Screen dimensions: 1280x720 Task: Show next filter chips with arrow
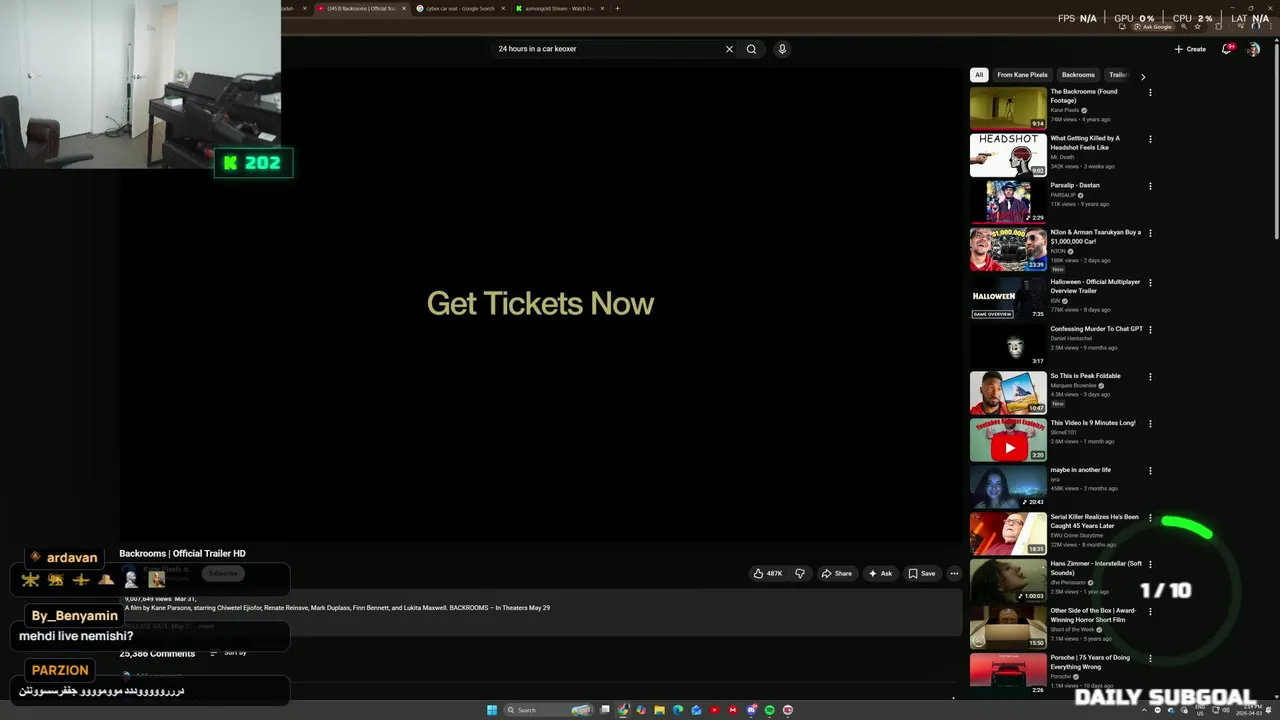pyautogui.click(x=1143, y=76)
